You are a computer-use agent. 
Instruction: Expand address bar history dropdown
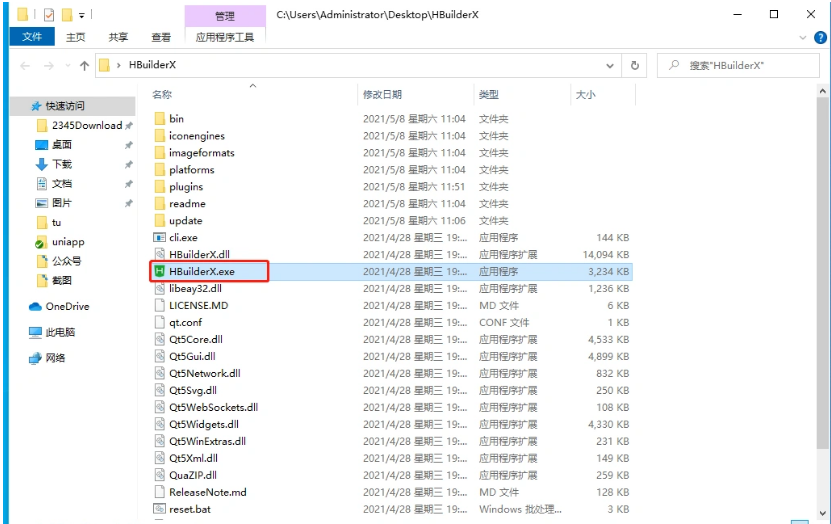(610, 66)
